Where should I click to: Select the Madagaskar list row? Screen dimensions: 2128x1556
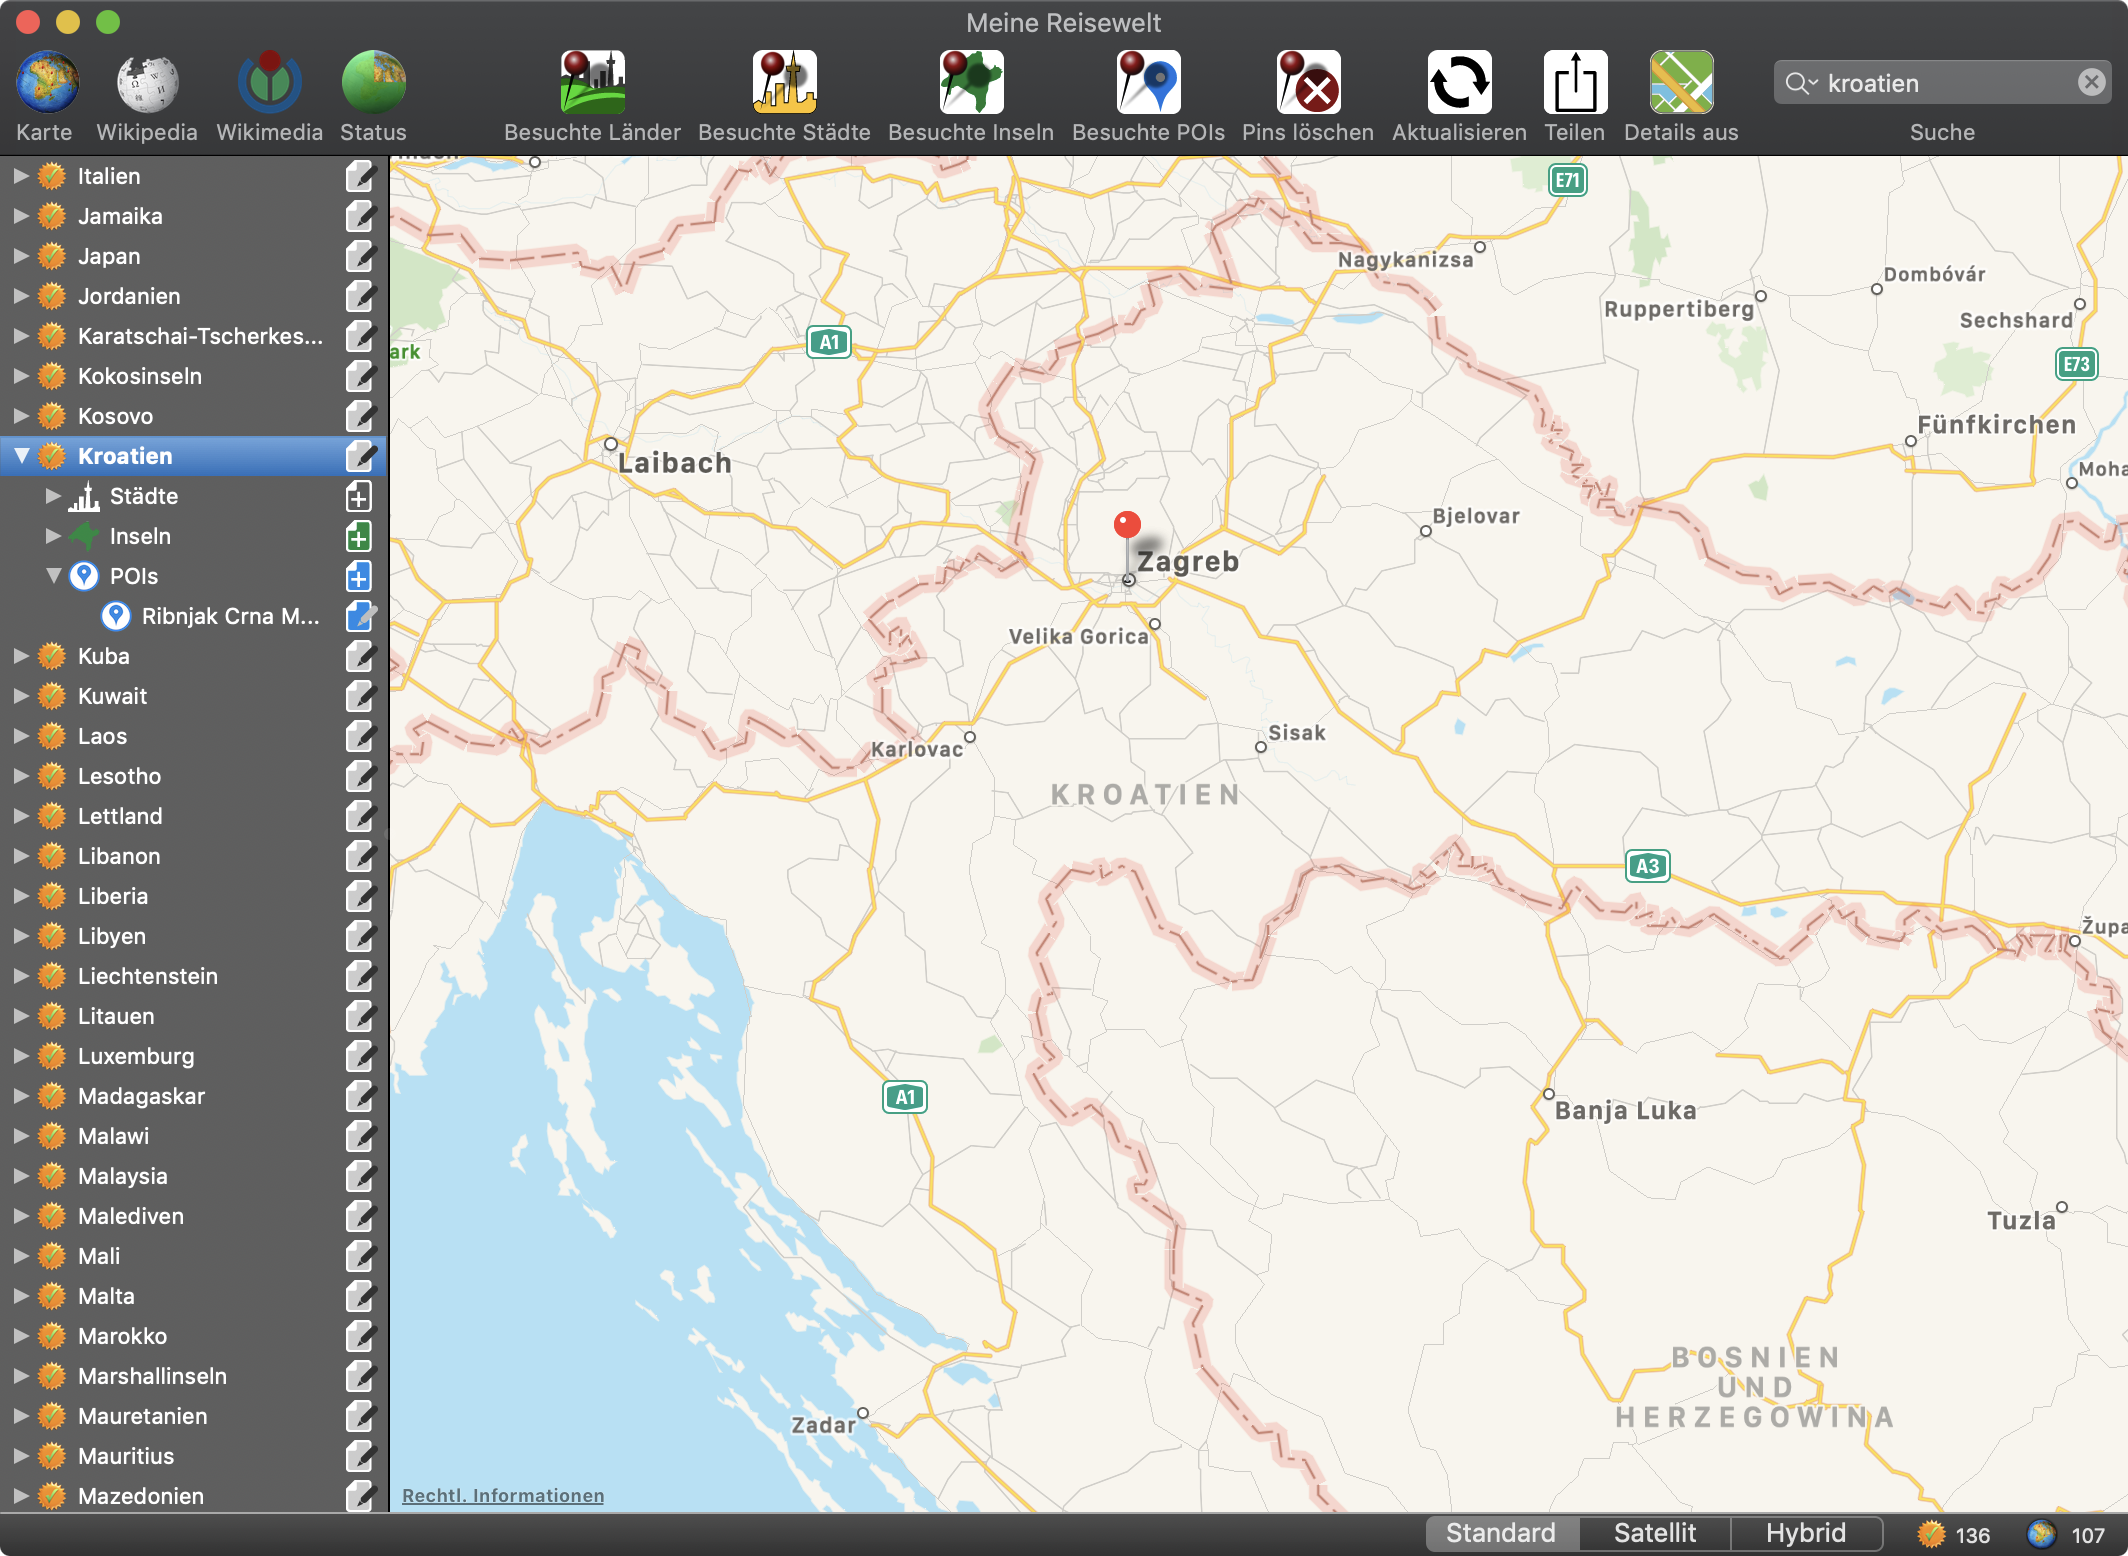tap(193, 1096)
